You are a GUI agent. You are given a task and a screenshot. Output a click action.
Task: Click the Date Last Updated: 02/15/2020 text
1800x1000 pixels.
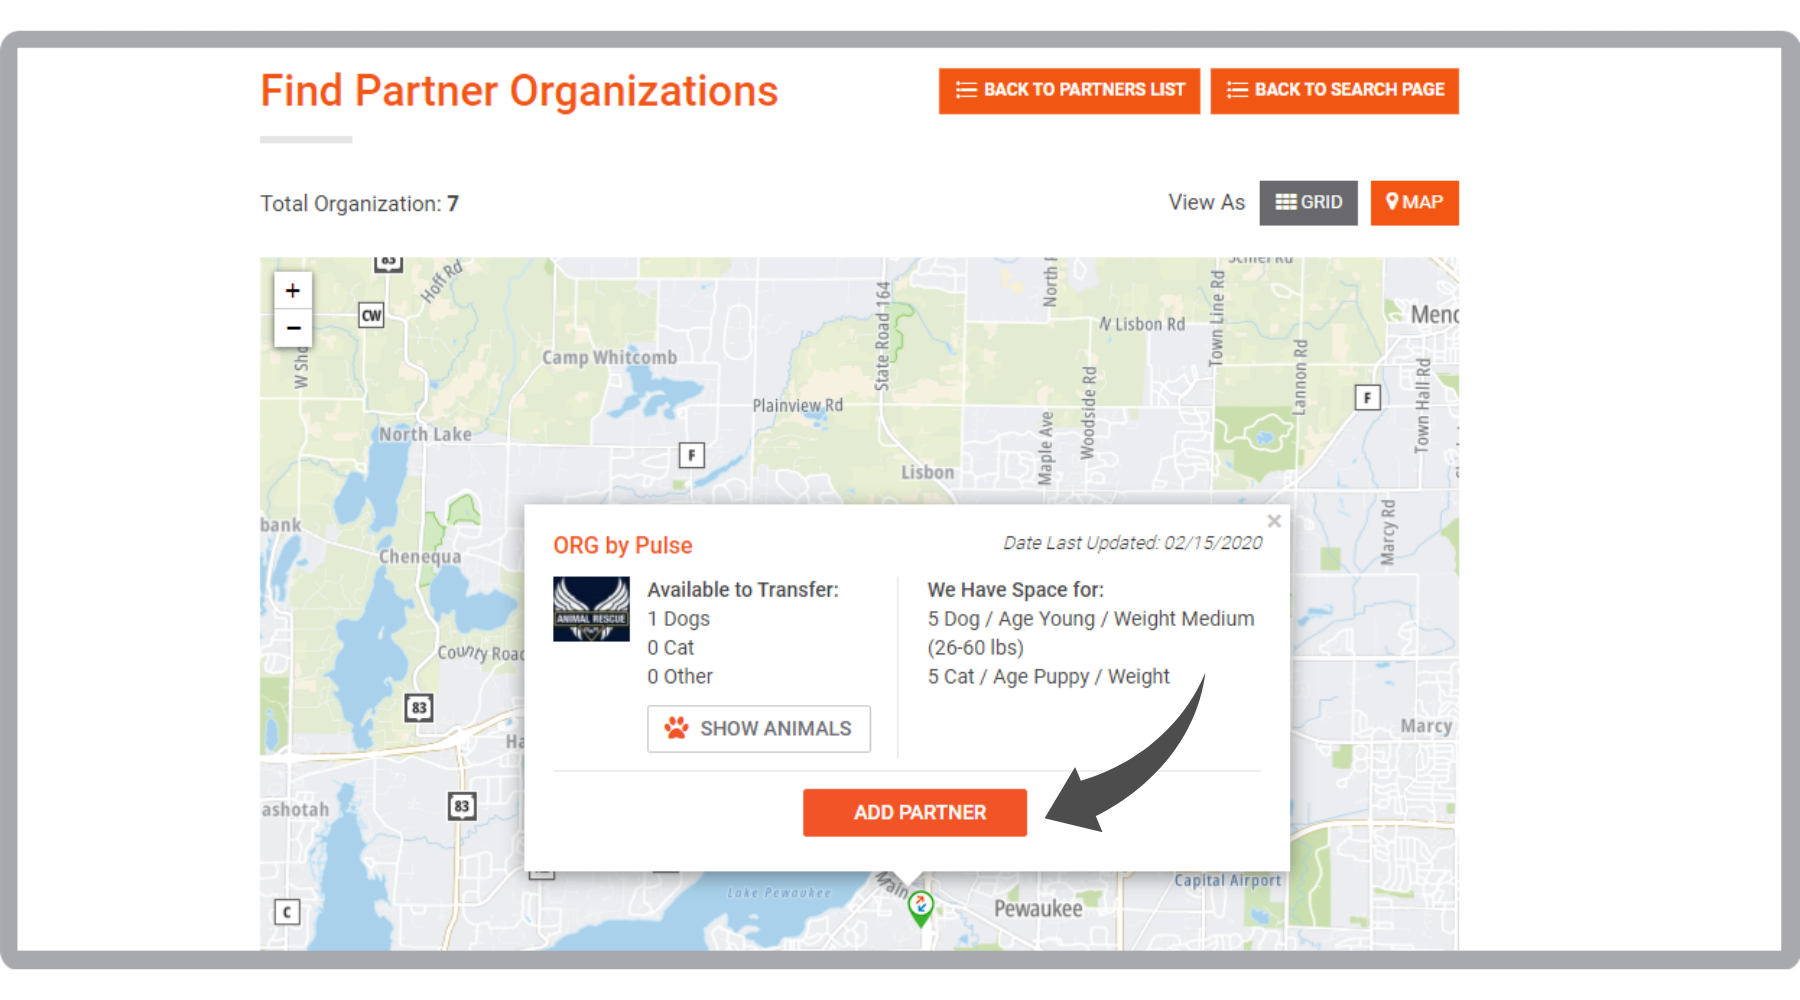click(1133, 543)
